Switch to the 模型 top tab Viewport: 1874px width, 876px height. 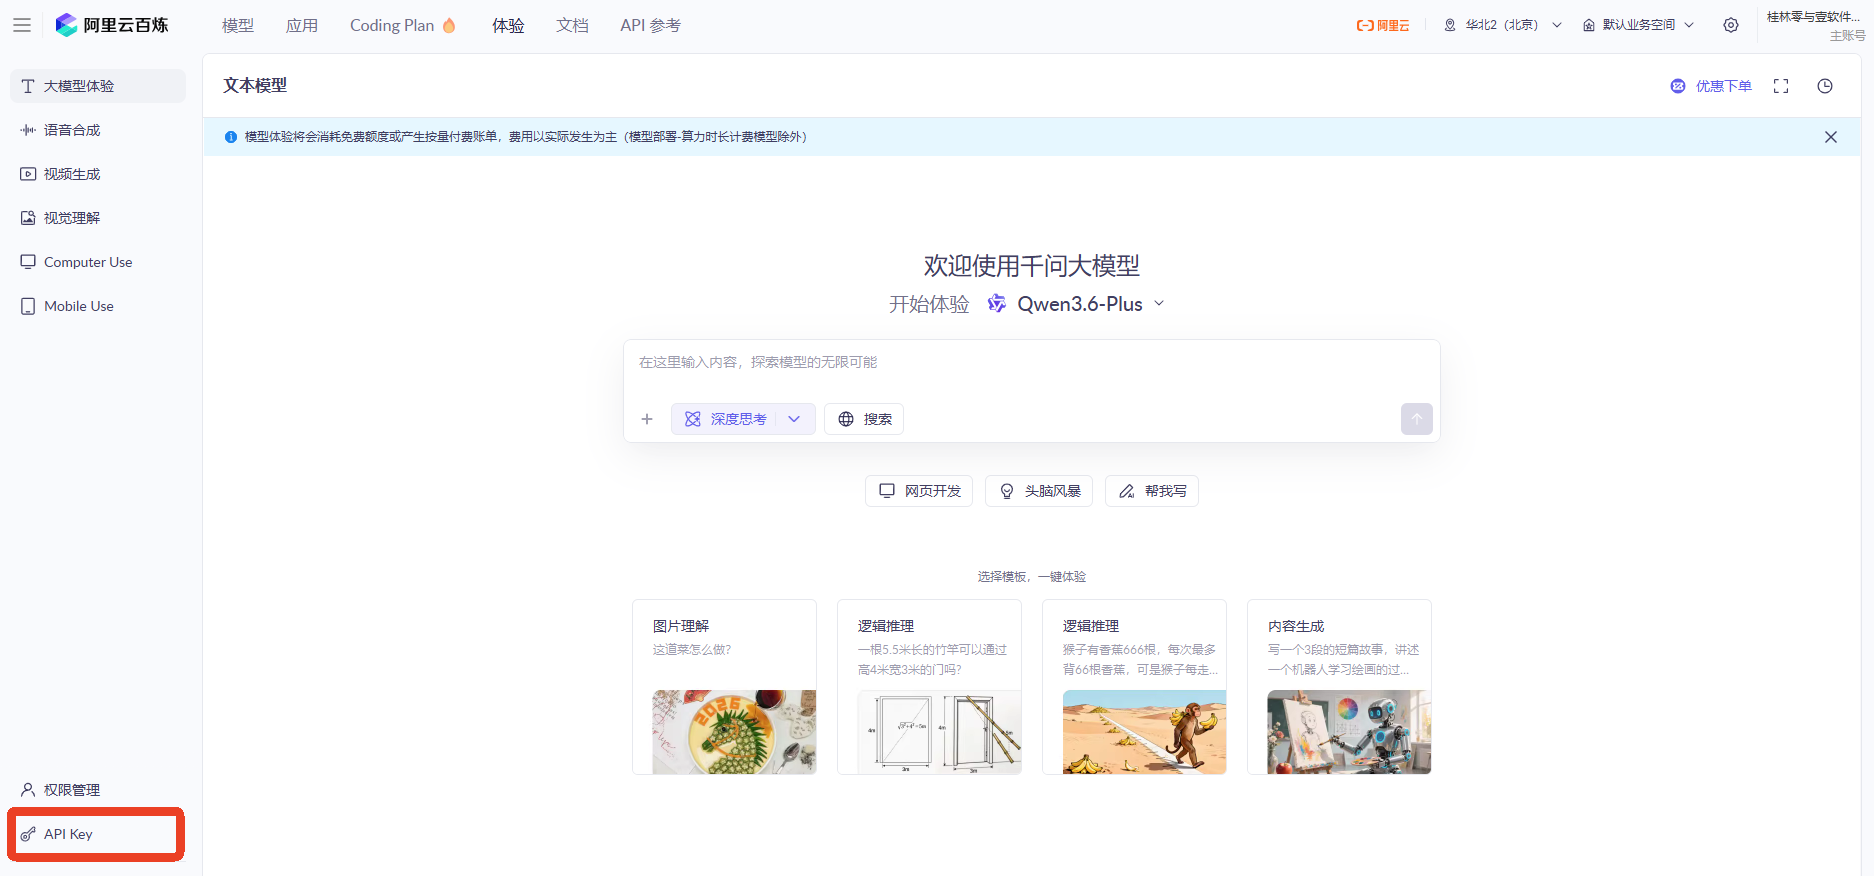(237, 25)
